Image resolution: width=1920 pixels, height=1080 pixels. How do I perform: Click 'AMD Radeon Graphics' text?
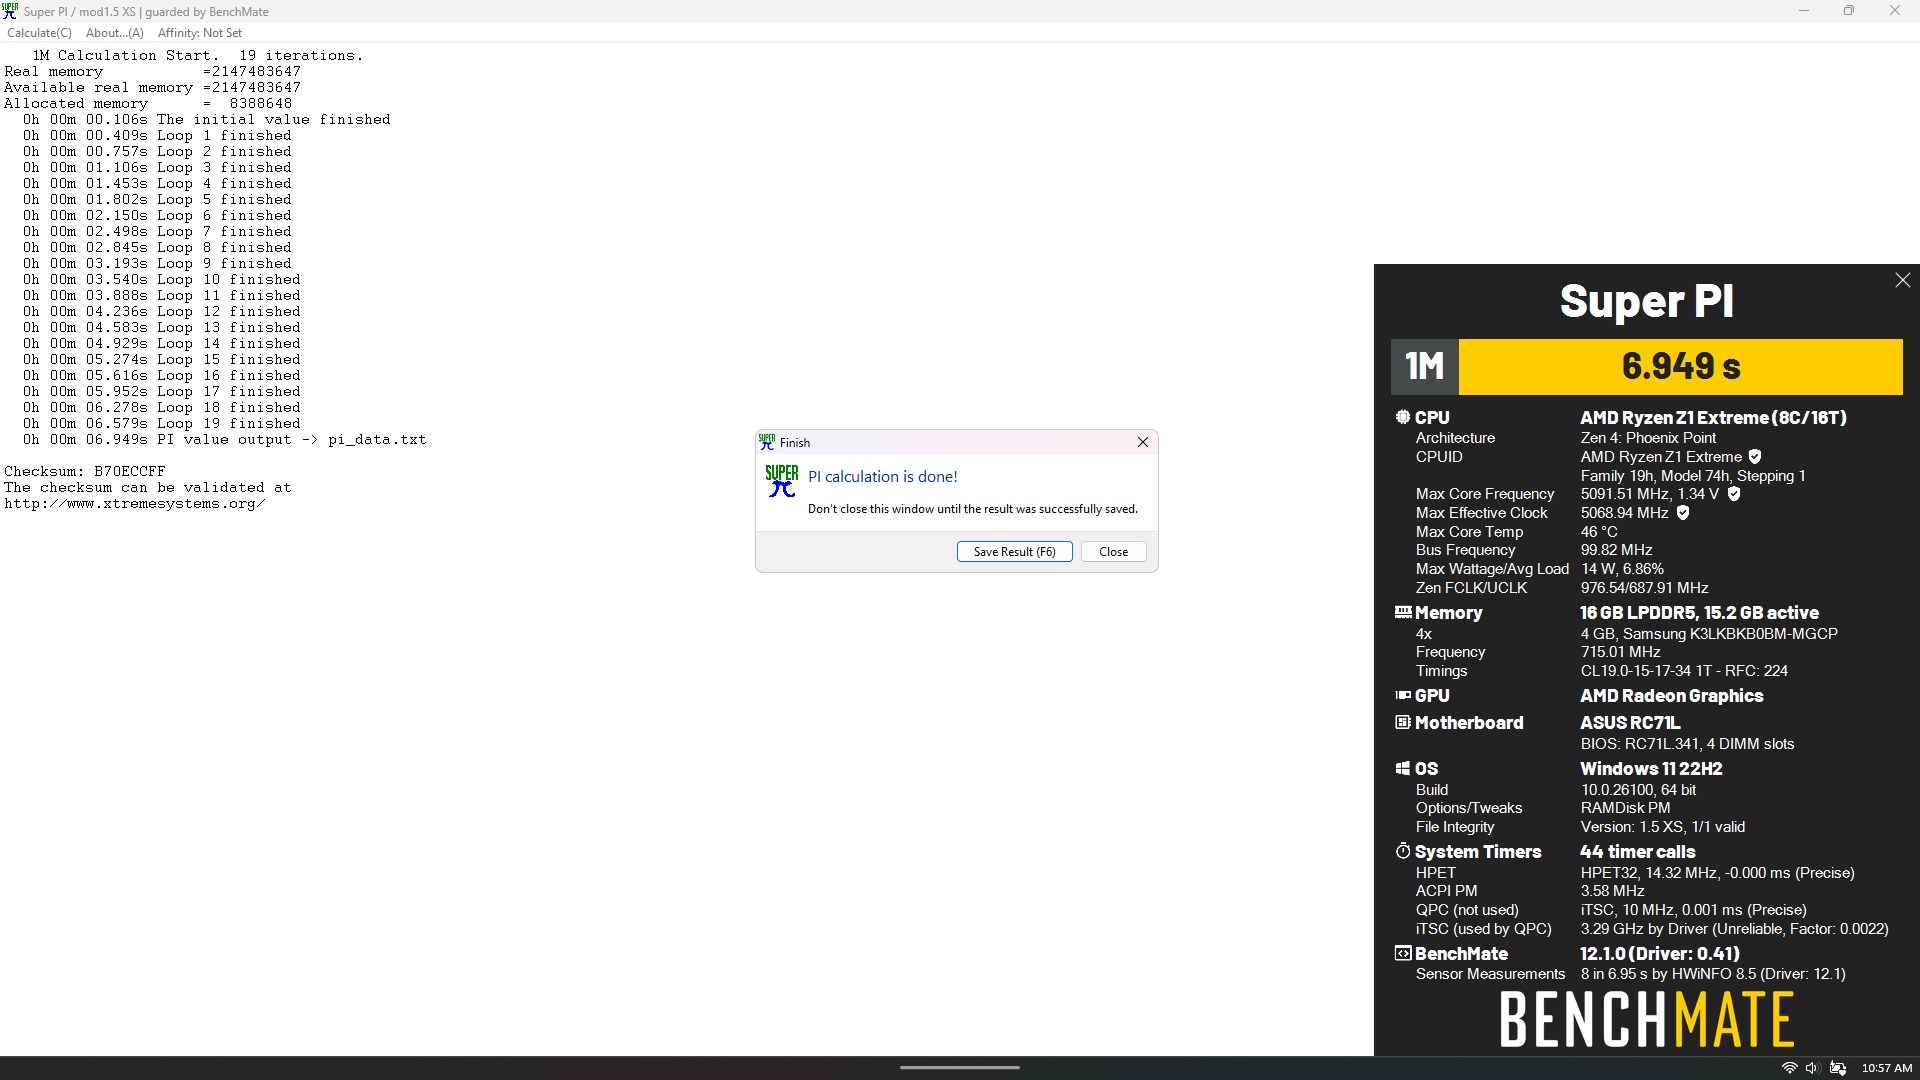coord(1671,696)
